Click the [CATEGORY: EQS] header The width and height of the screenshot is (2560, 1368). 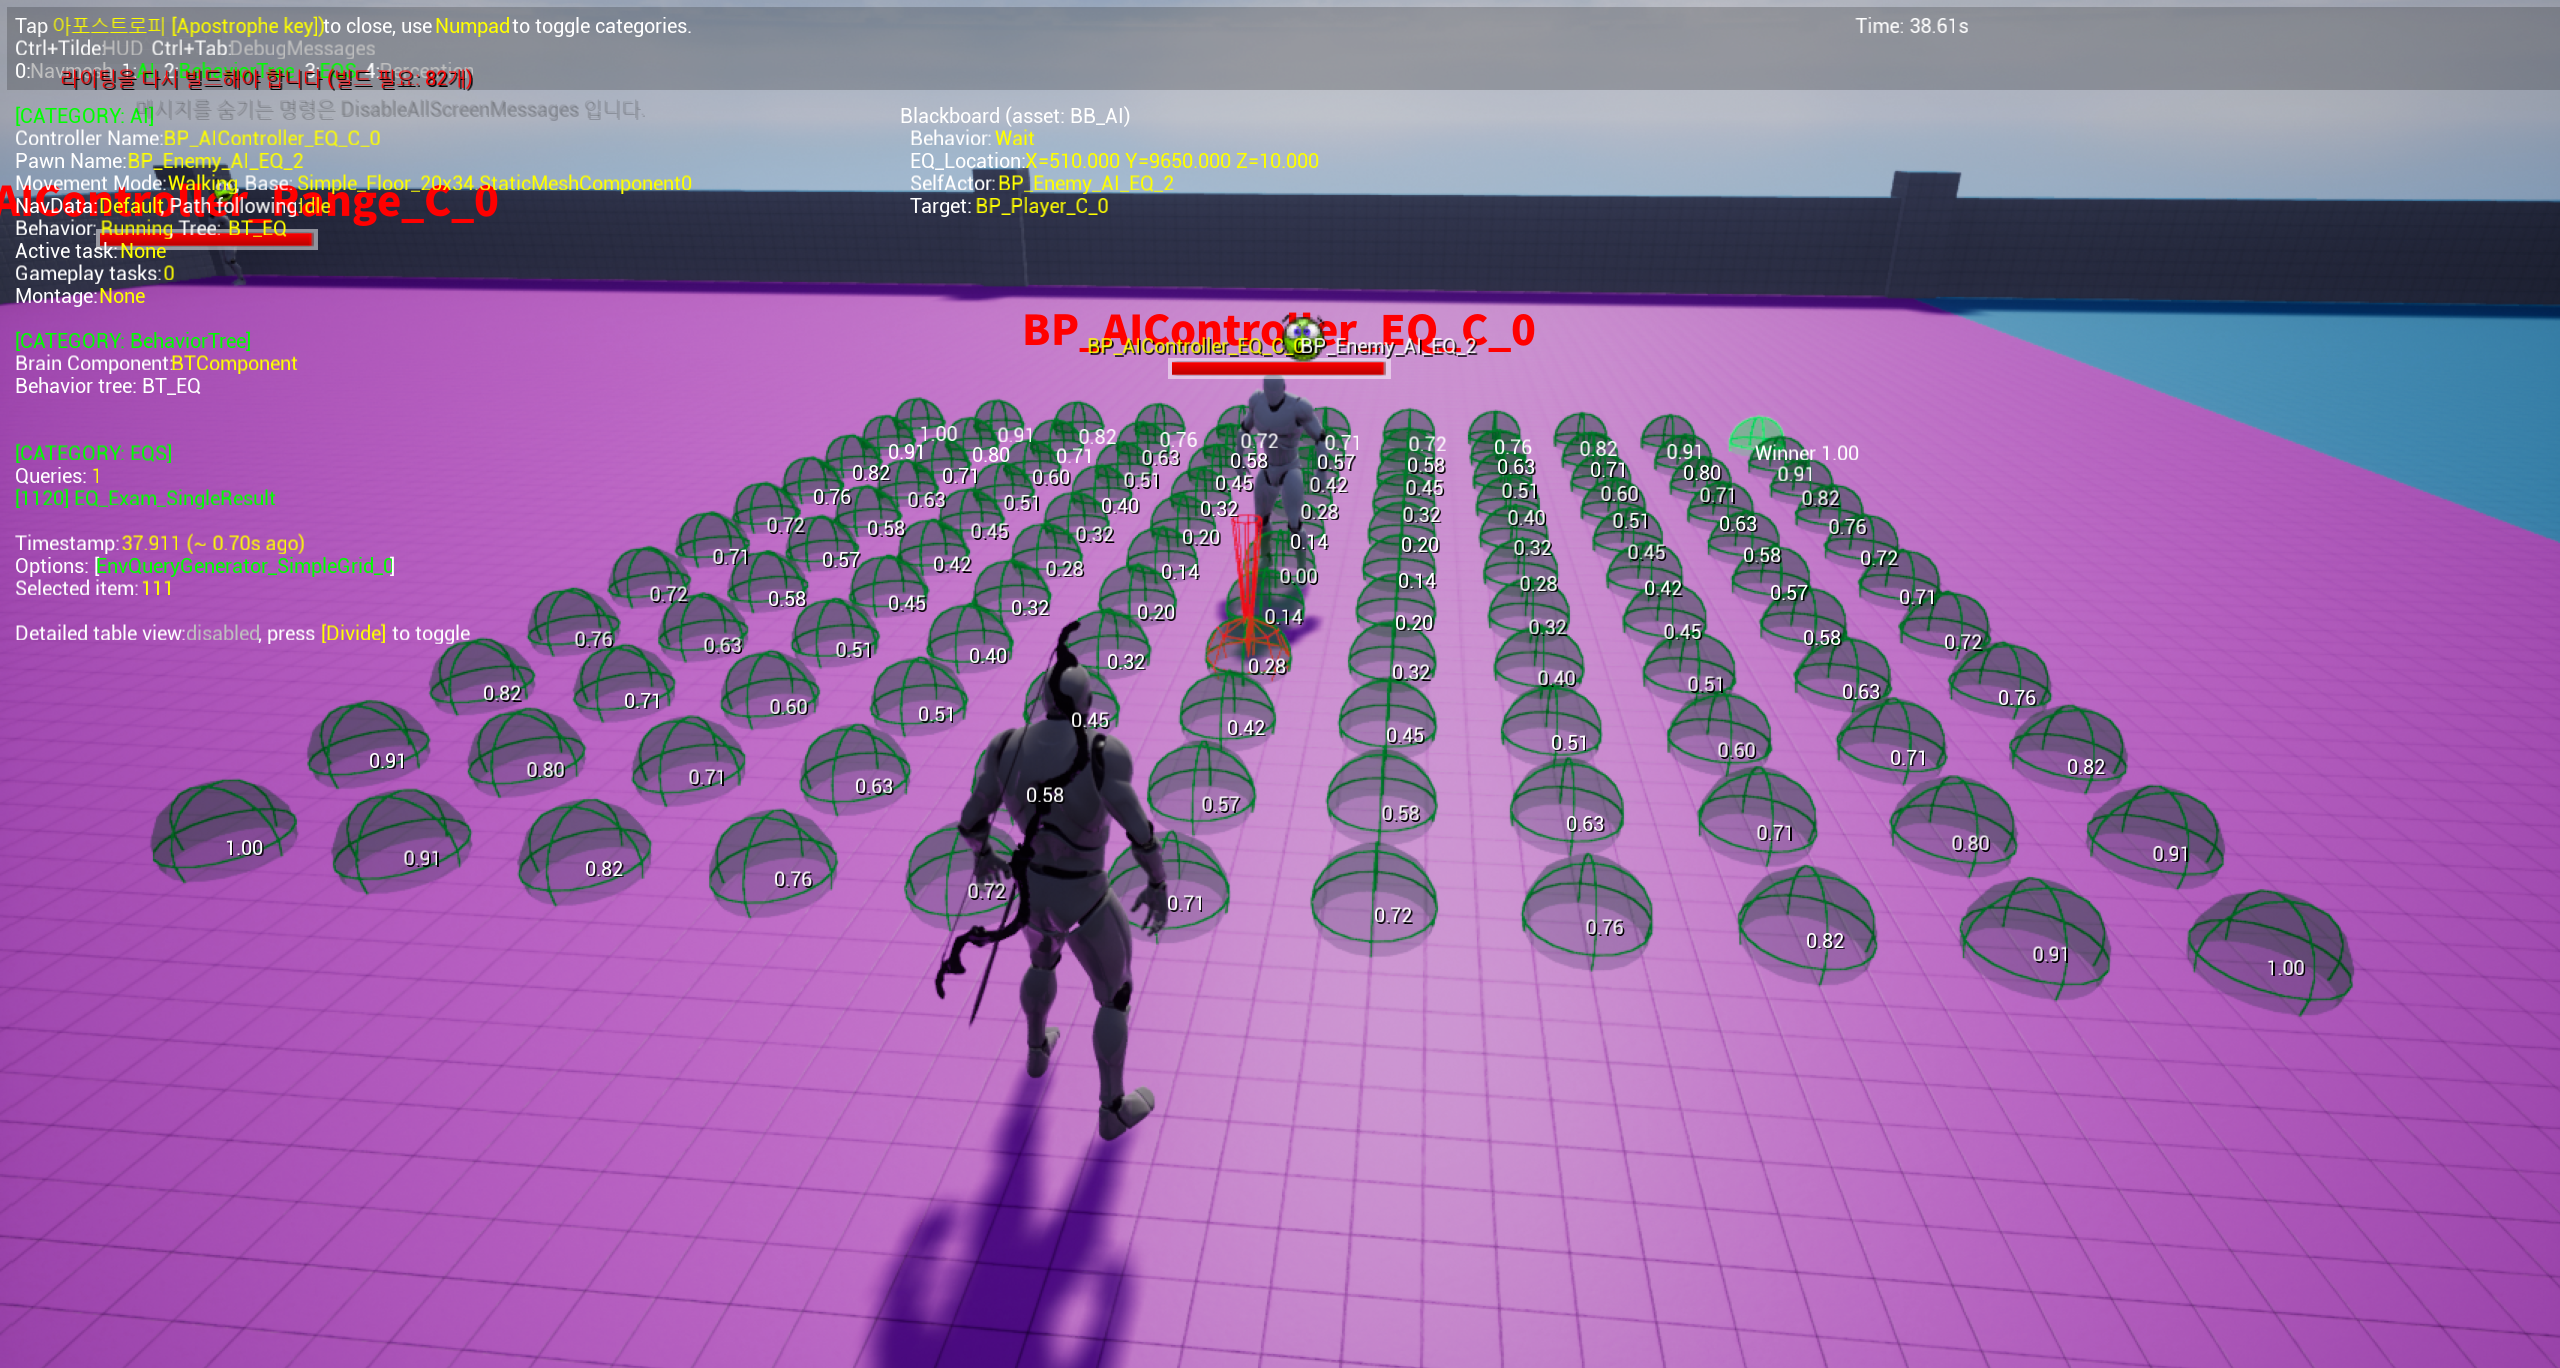pyautogui.click(x=93, y=453)
